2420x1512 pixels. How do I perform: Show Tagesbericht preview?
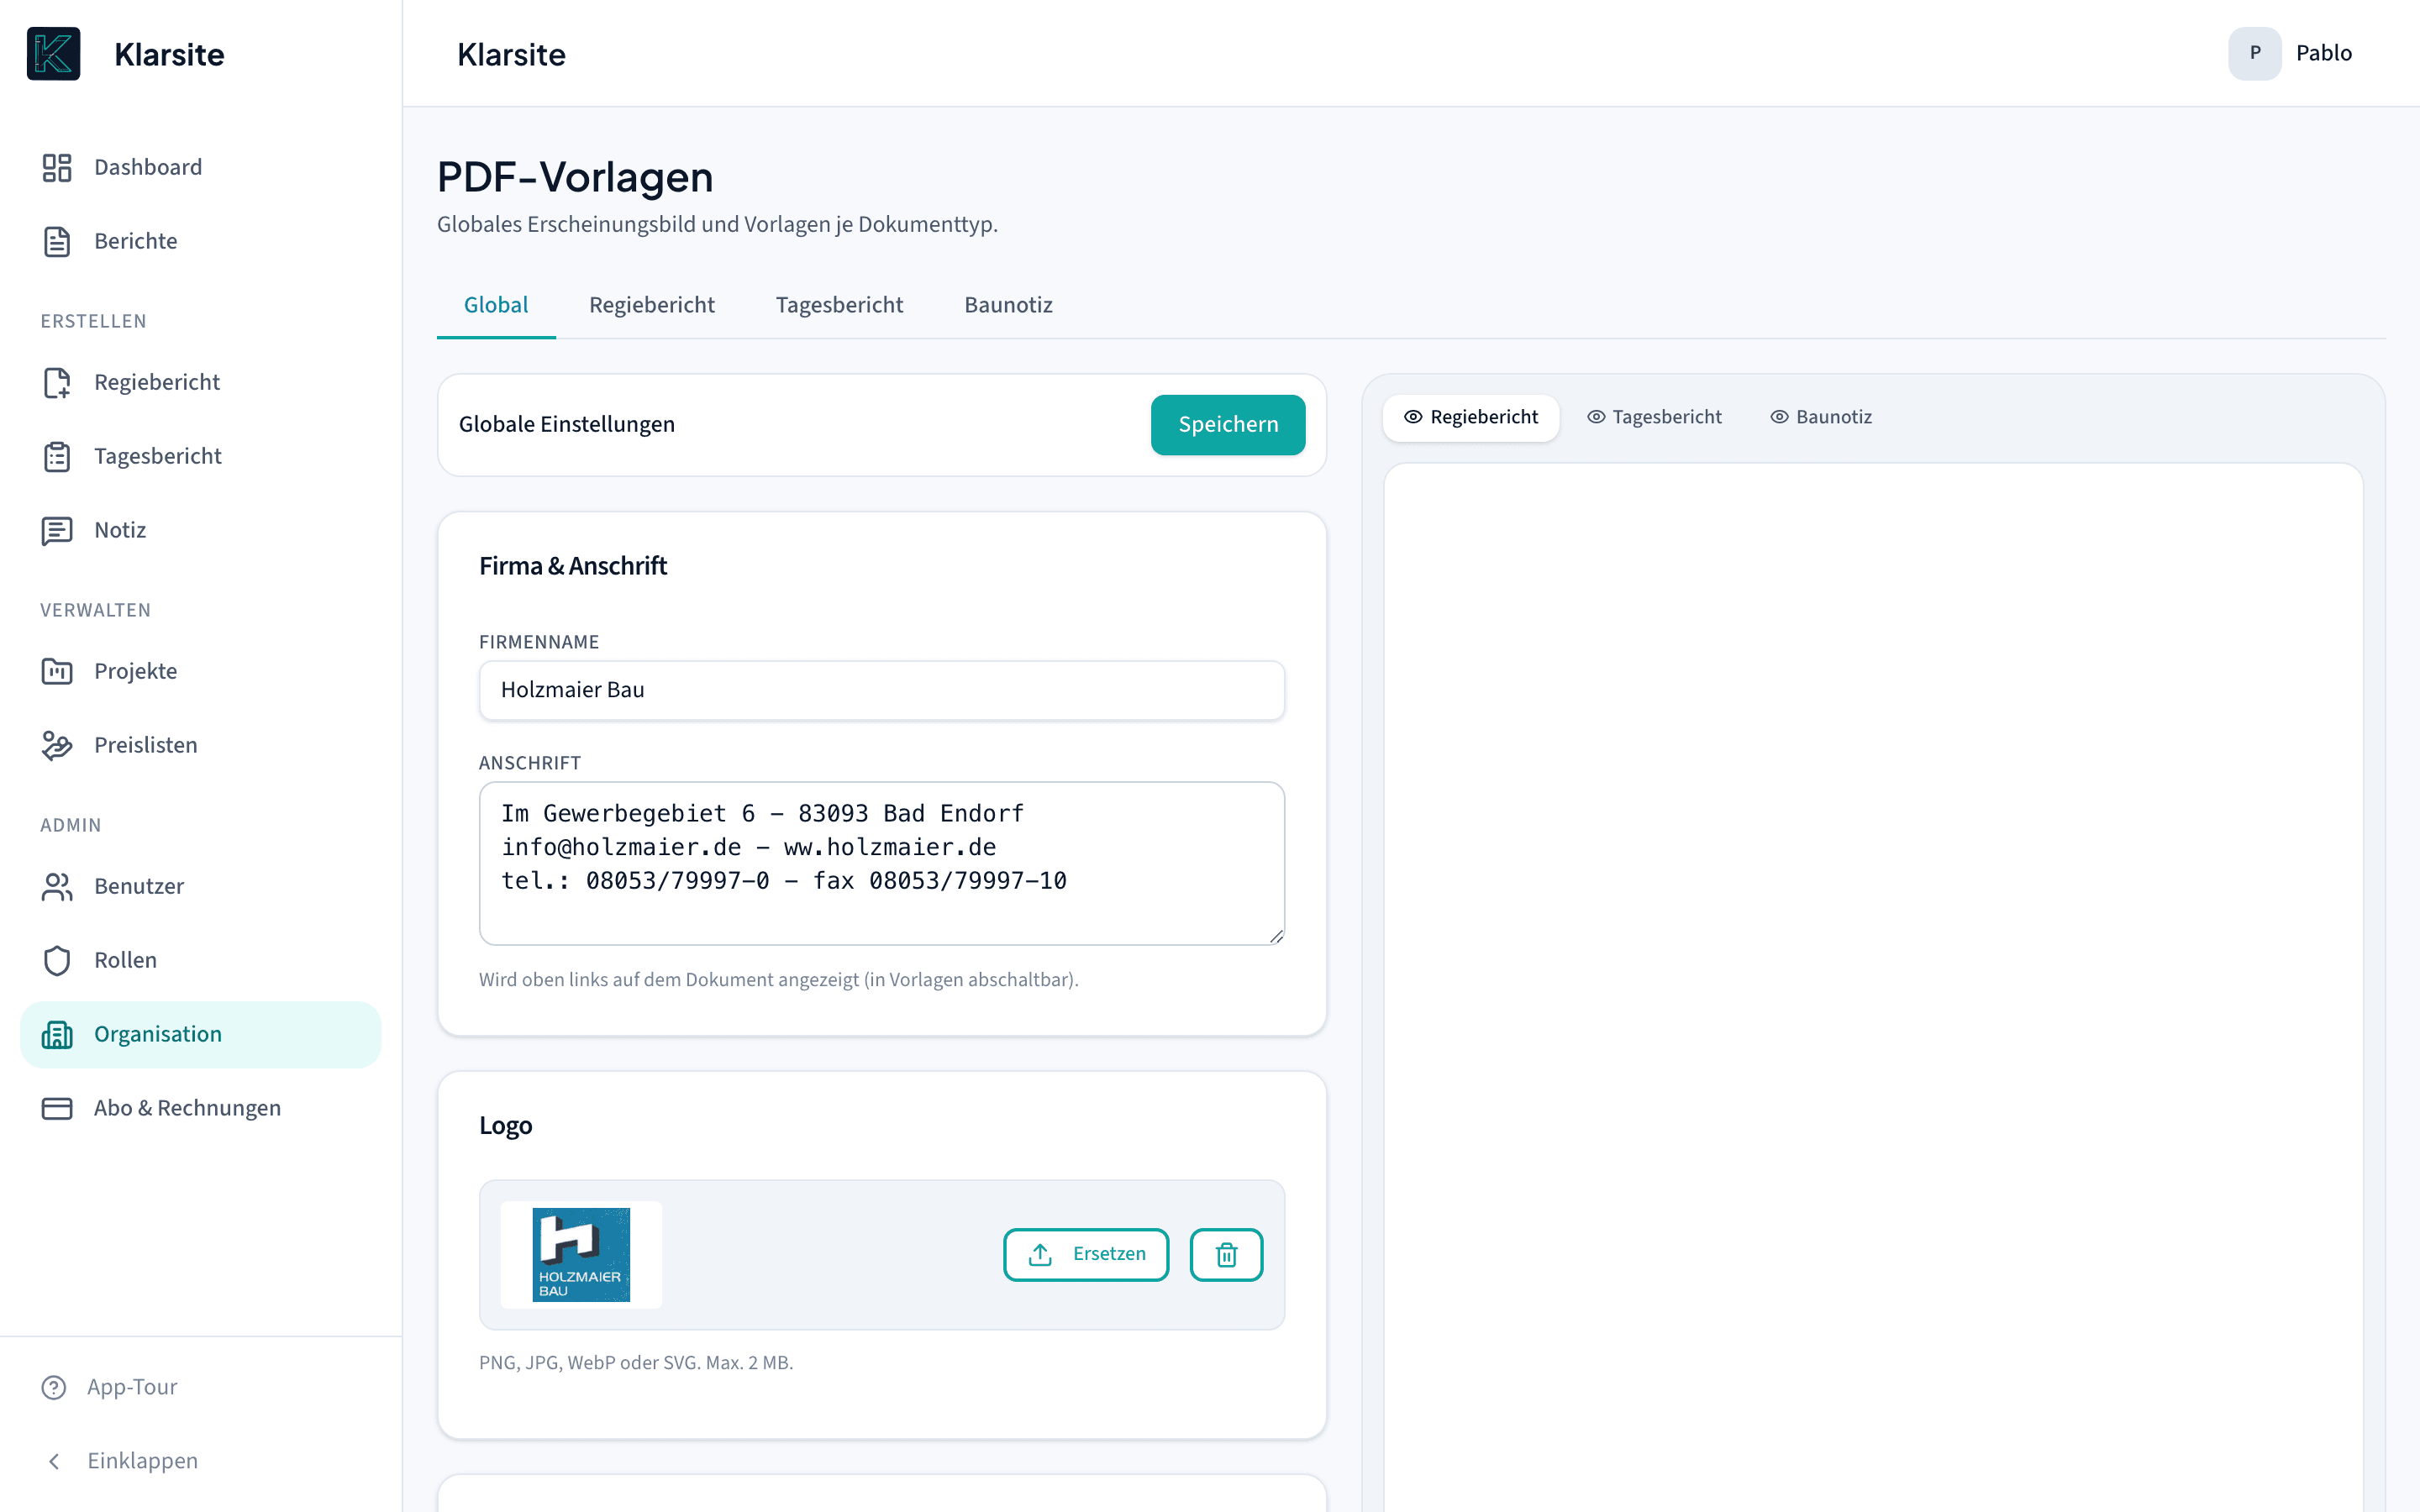click(x=1654, y=417)
